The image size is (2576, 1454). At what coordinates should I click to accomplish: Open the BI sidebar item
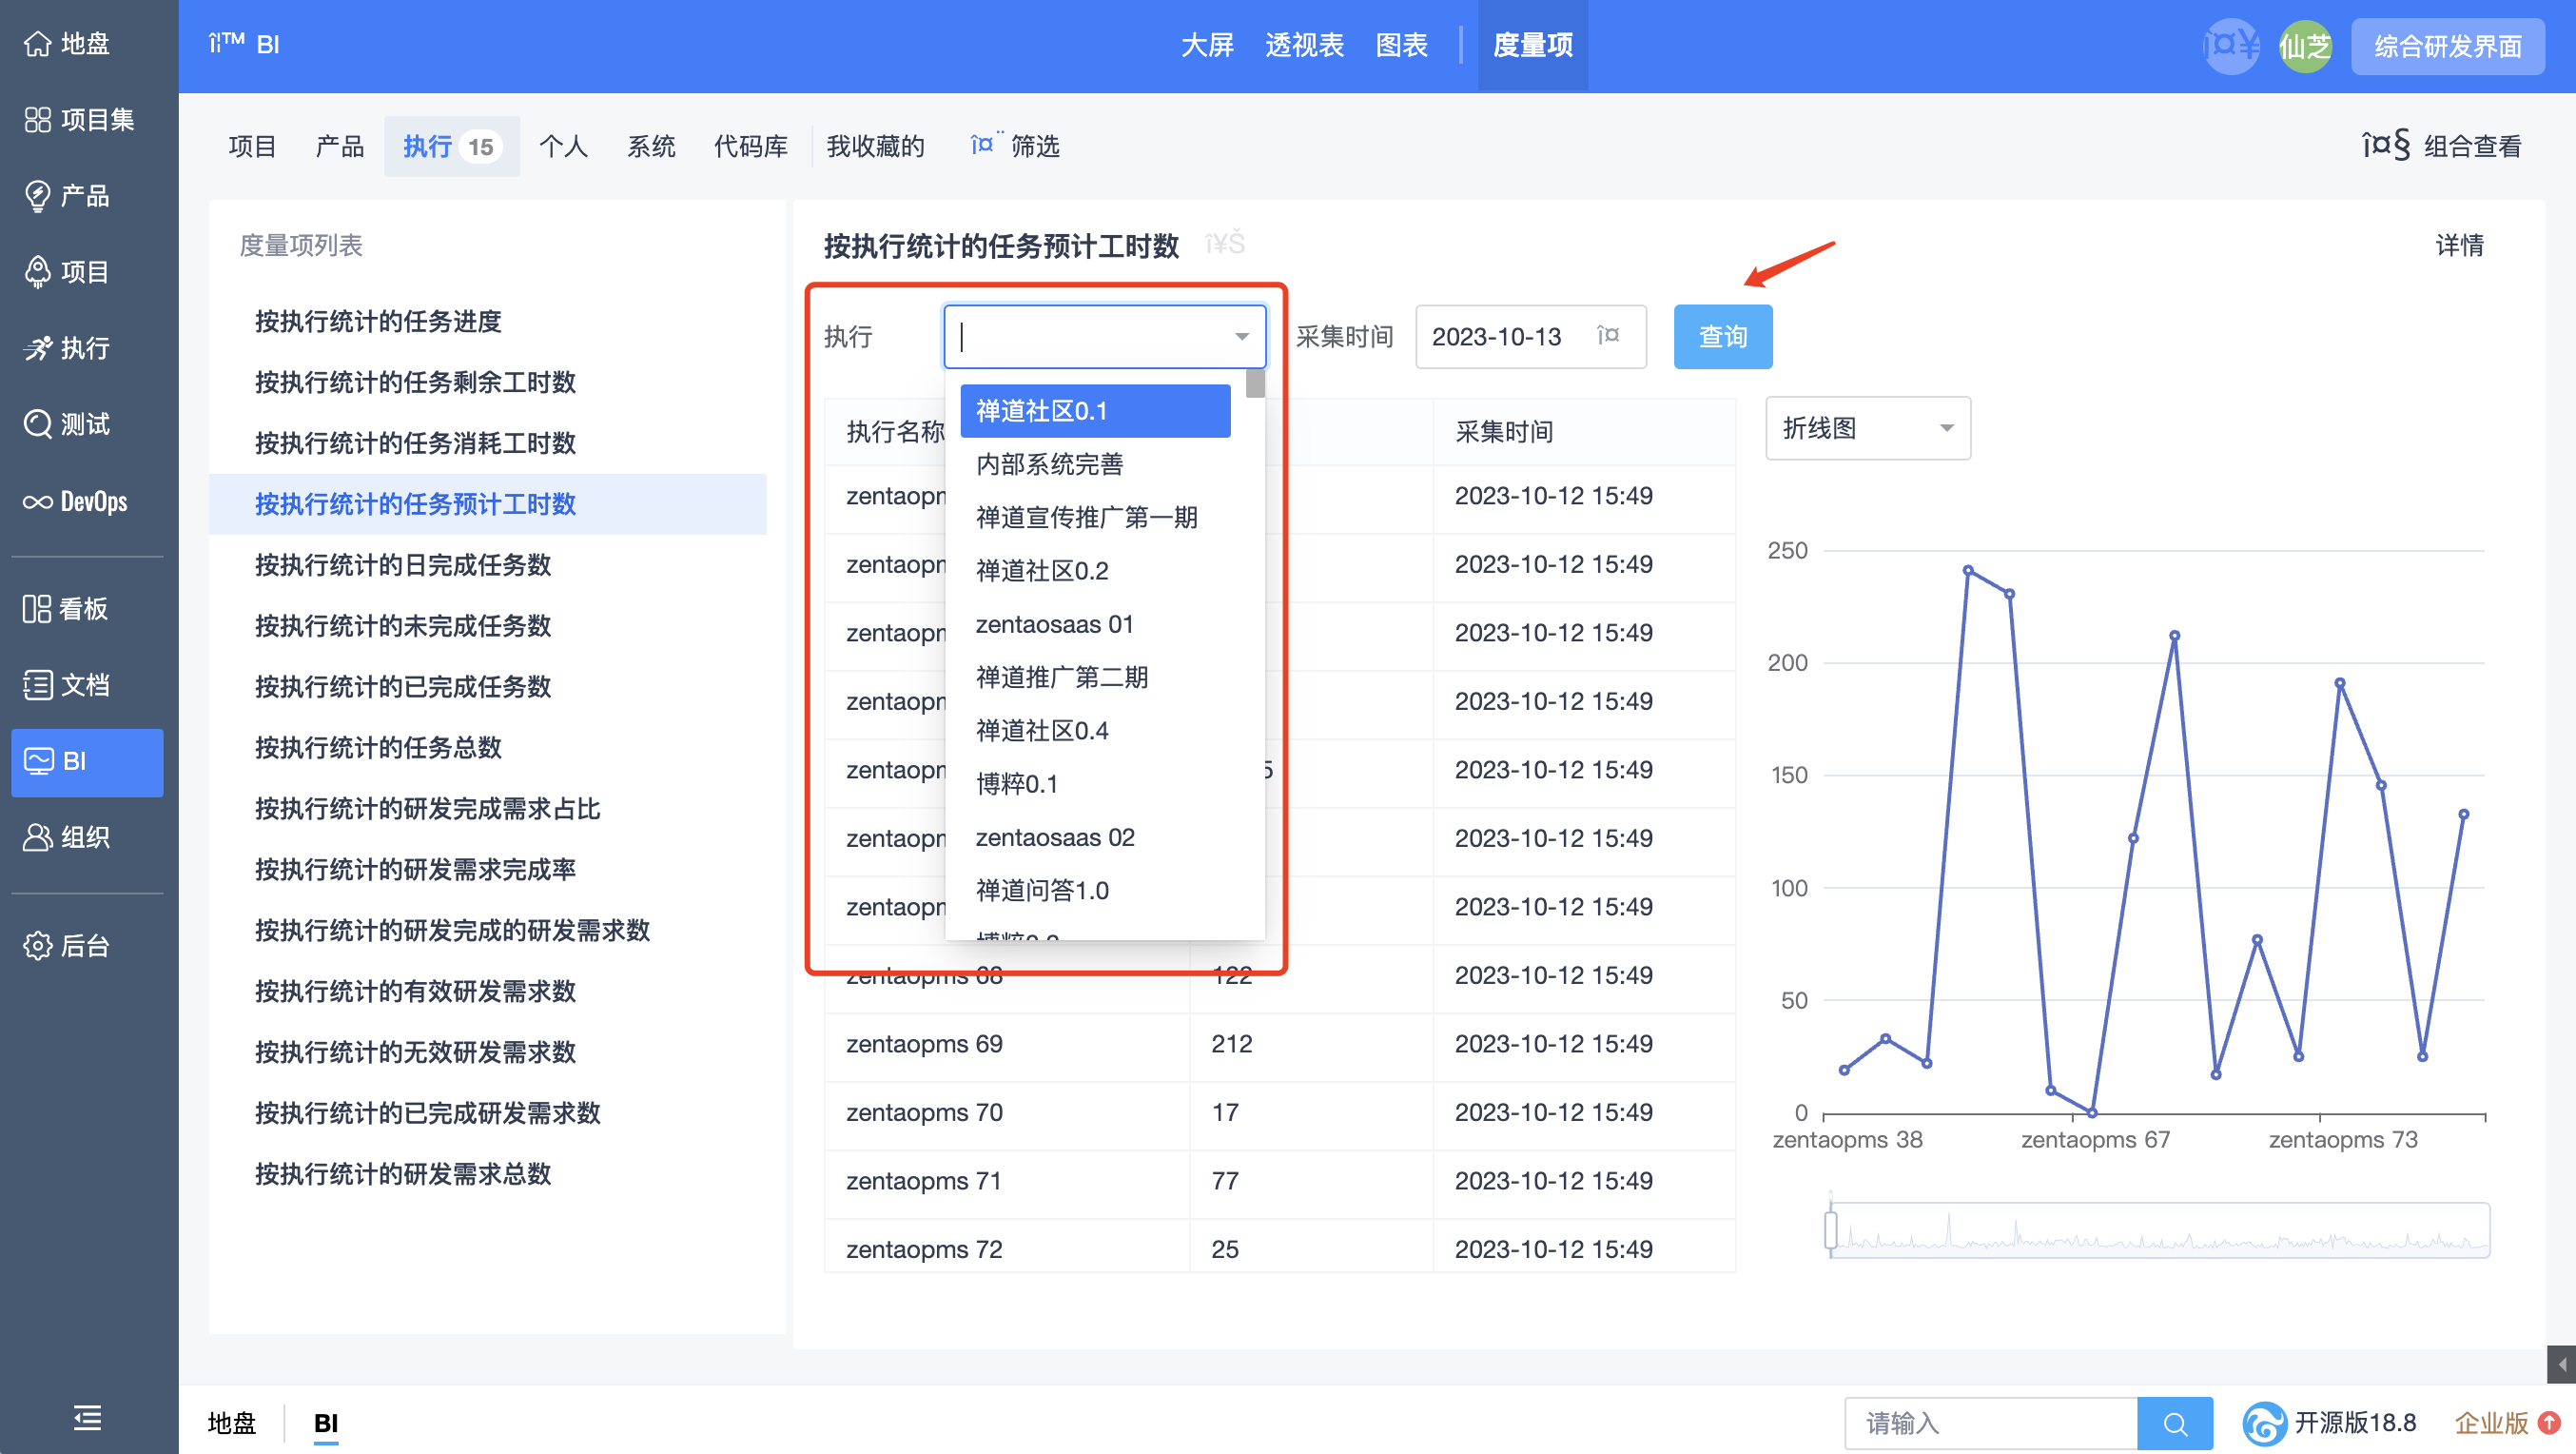pos(88,762)
